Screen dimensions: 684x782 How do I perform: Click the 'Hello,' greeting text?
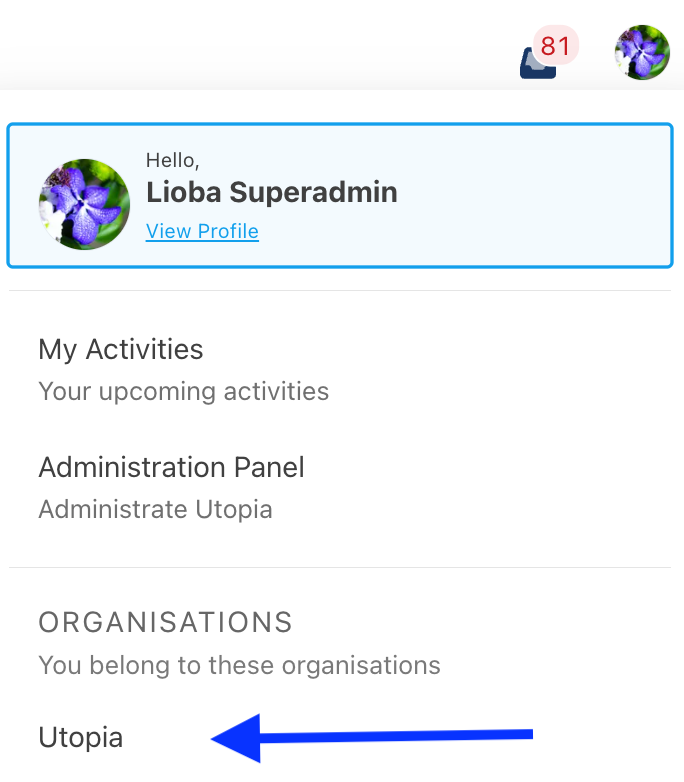tap(173, 159)
